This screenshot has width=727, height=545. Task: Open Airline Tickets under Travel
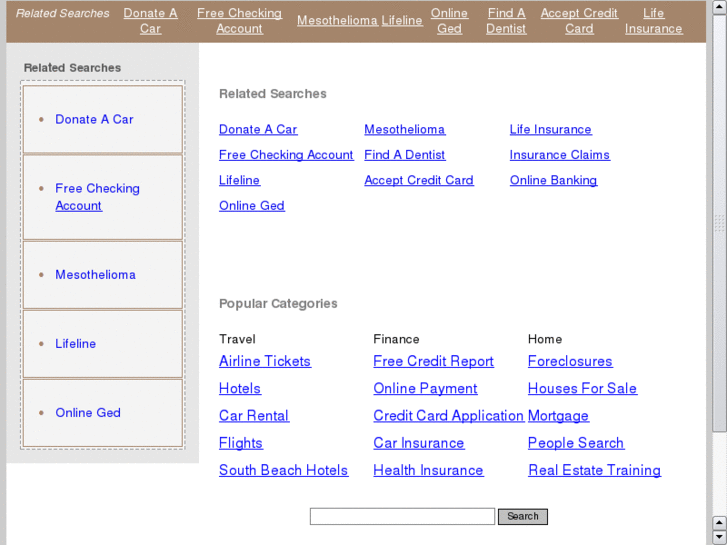pos(265,361)
